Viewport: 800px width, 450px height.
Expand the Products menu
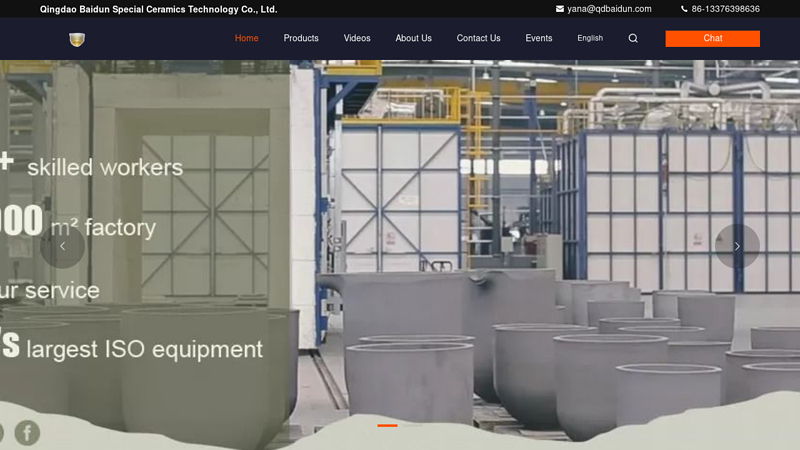[301, 39]
